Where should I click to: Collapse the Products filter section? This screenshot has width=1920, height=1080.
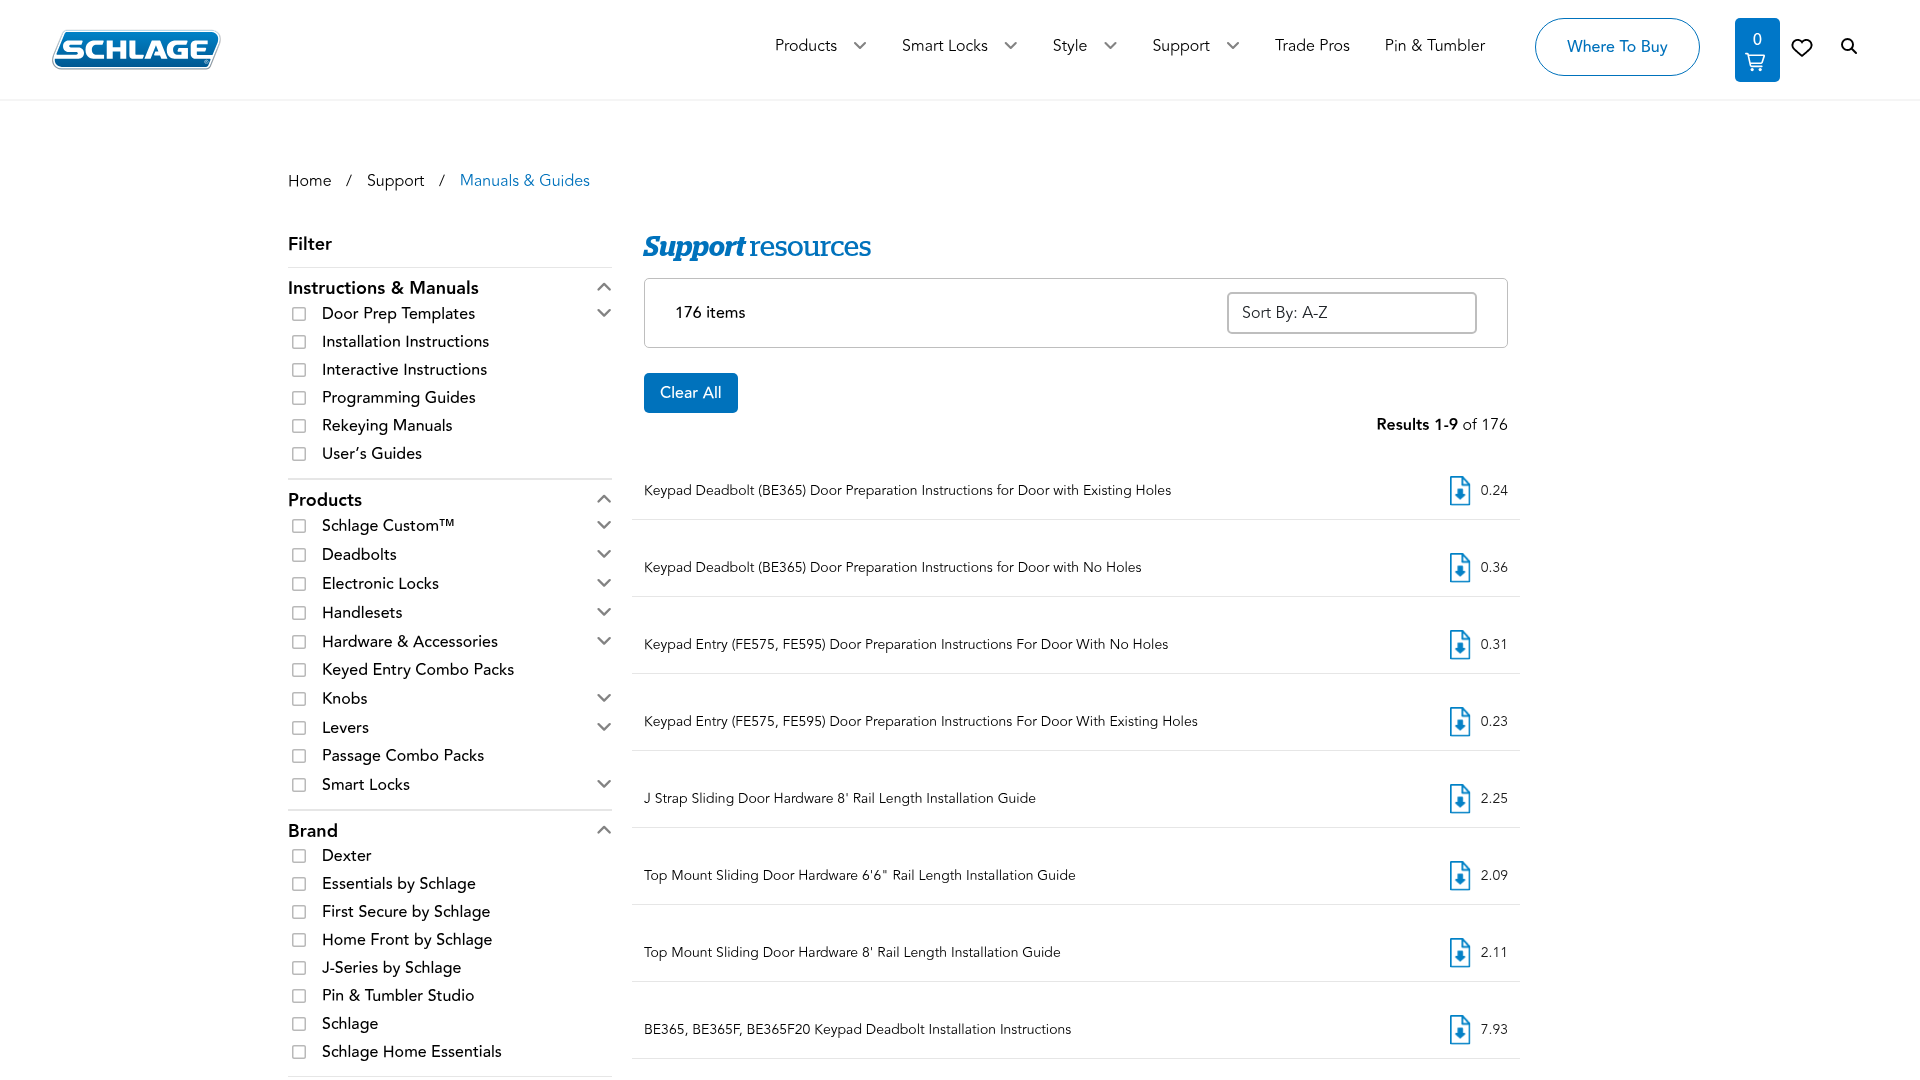point(604,499)
